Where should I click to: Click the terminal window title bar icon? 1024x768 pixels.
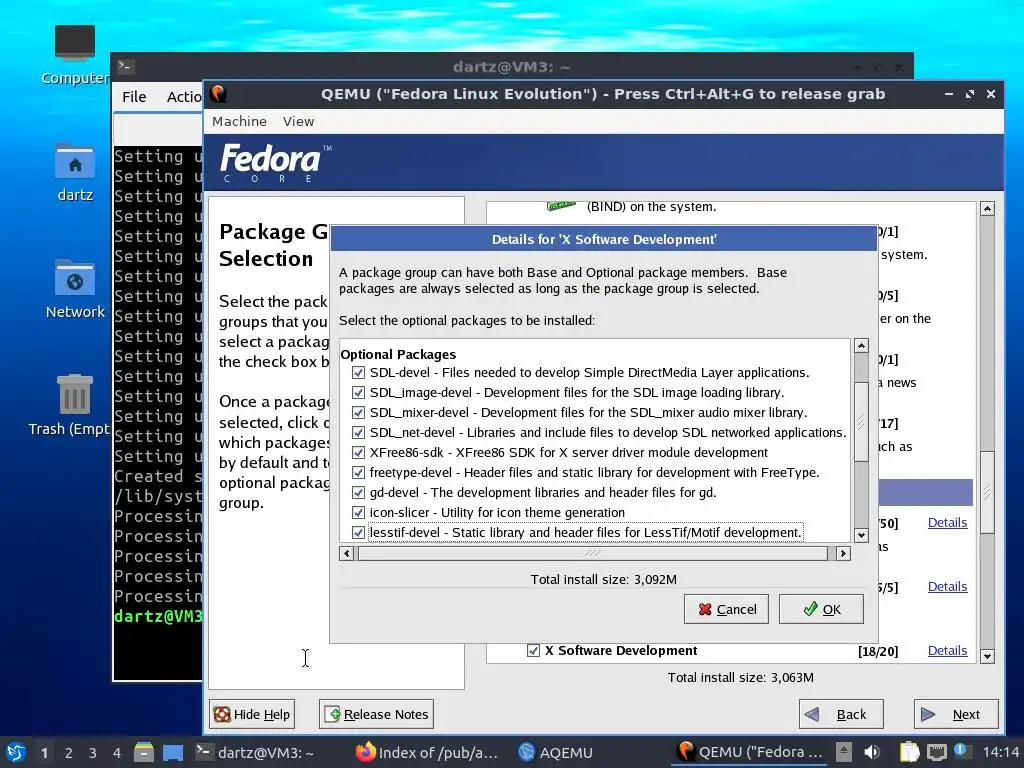(125, 67)
